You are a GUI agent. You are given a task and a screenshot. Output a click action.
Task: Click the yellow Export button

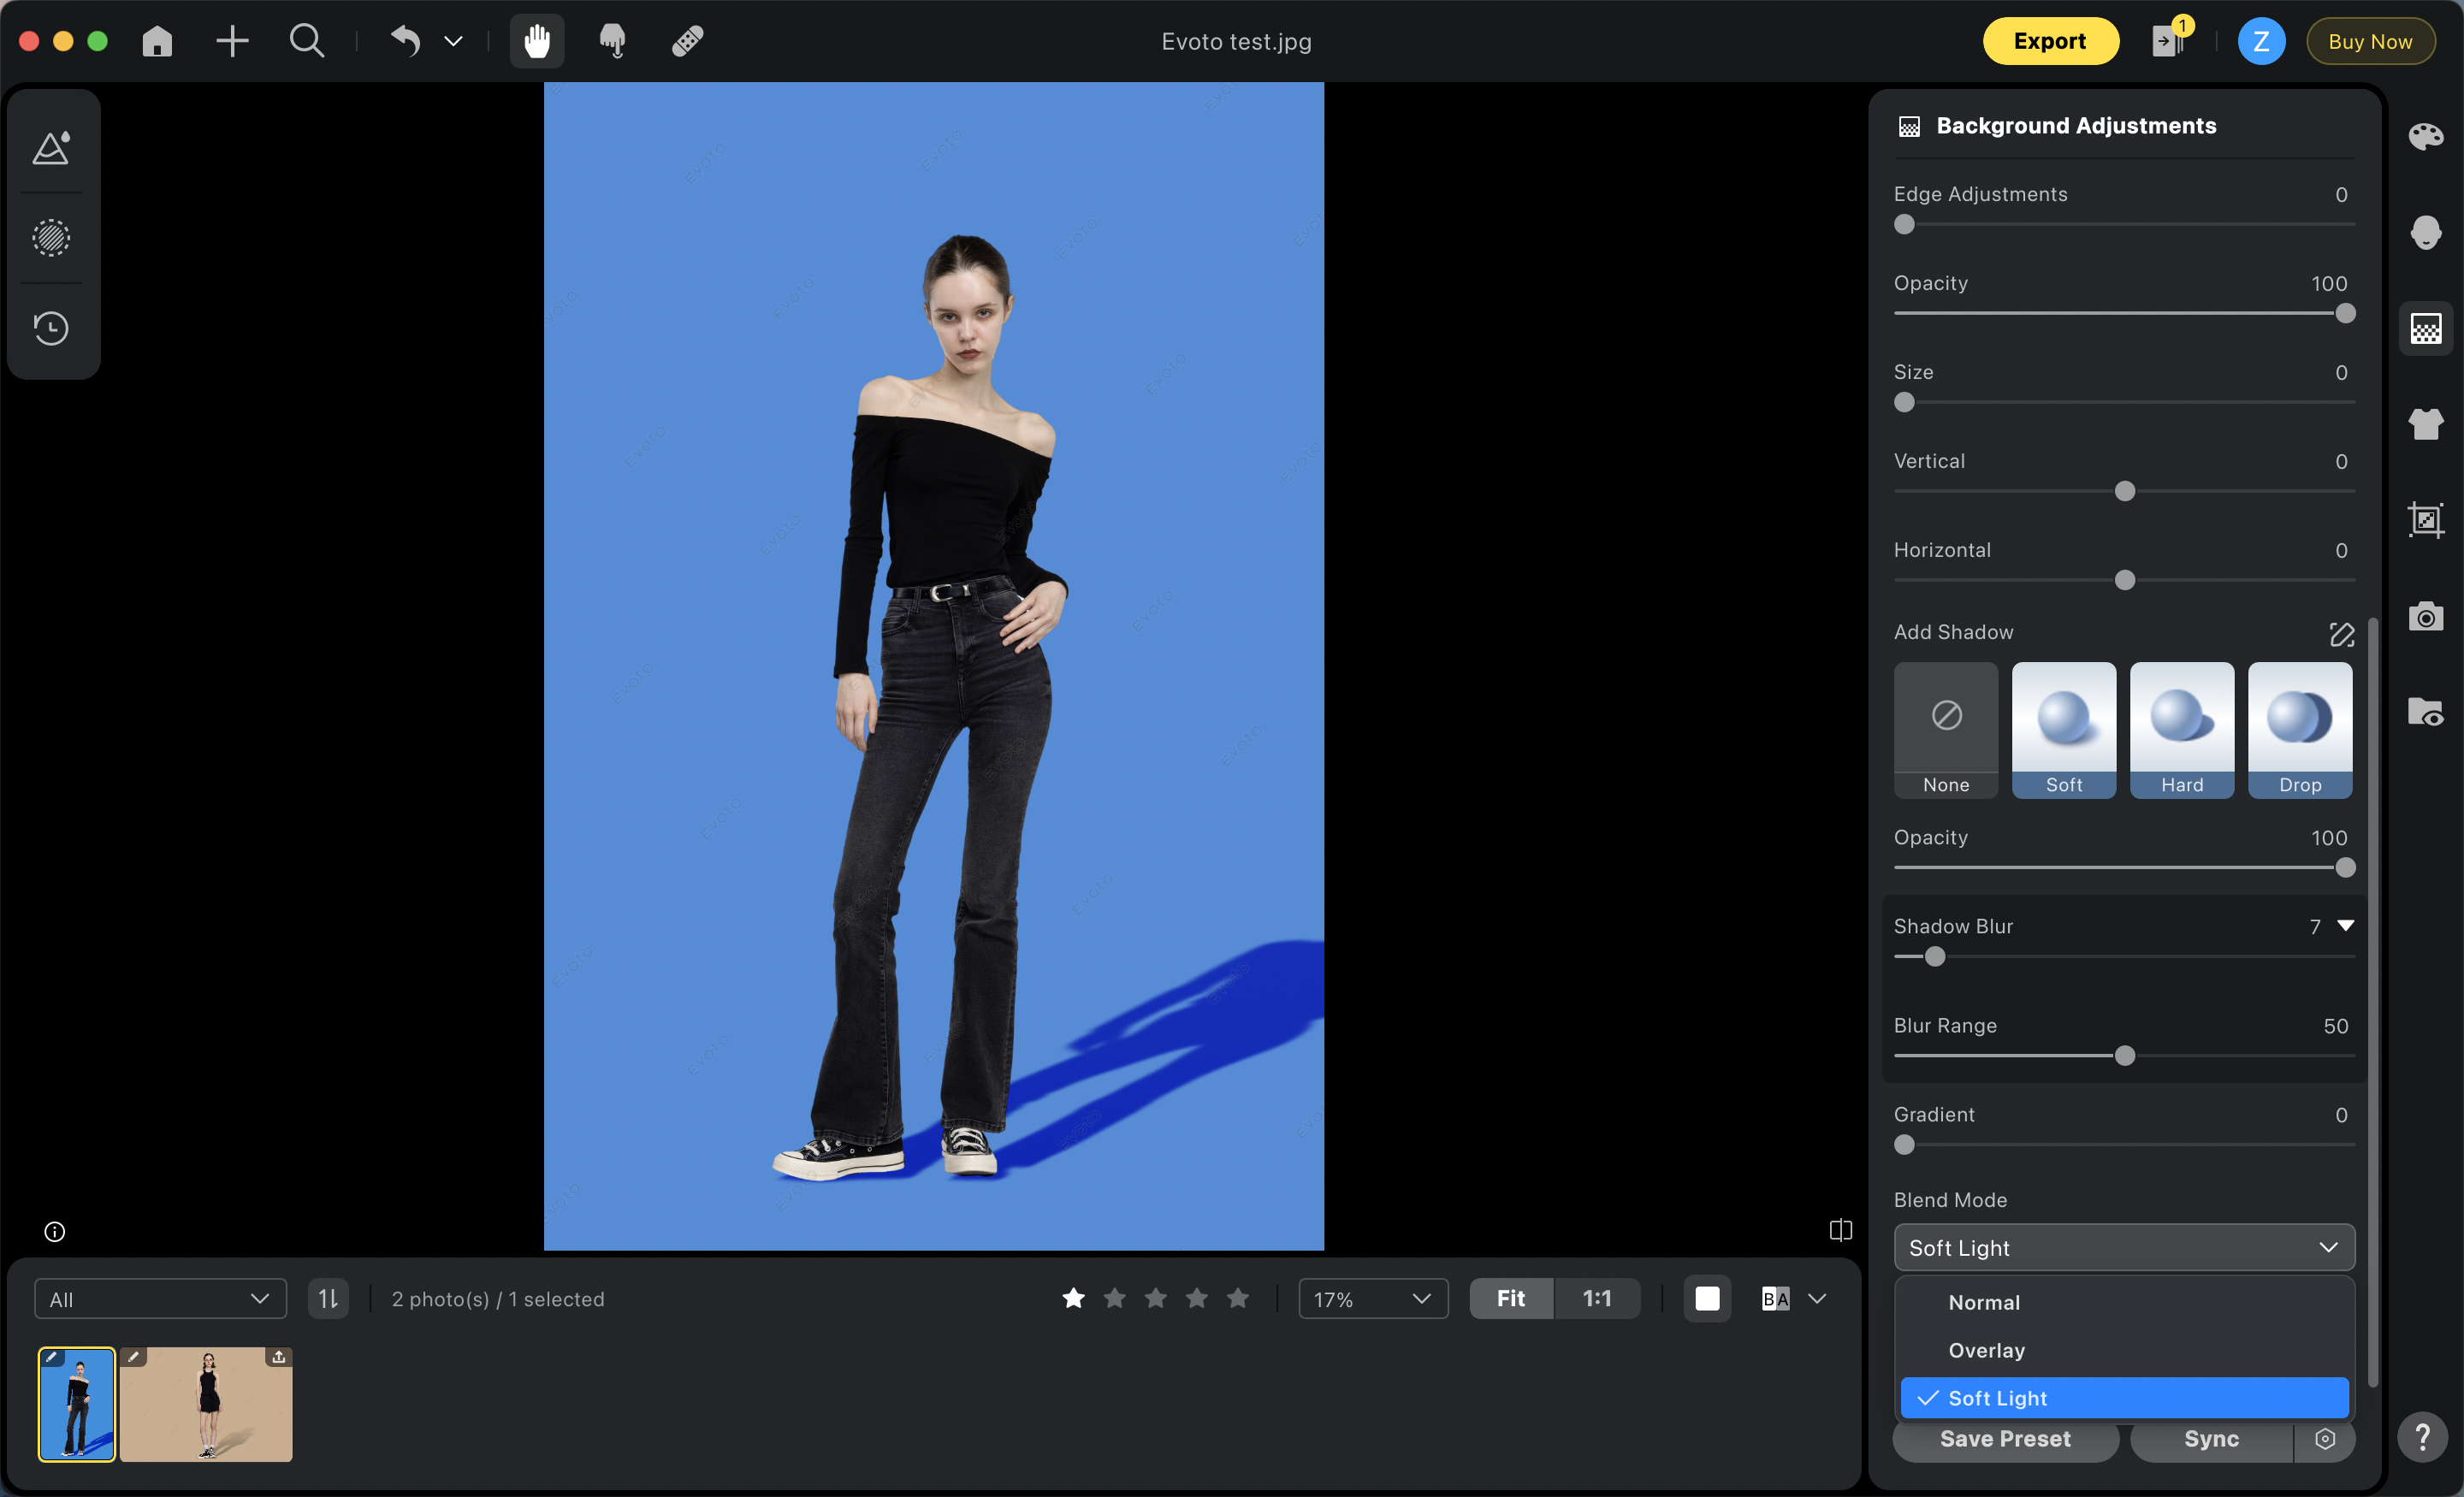[2050, 41]
